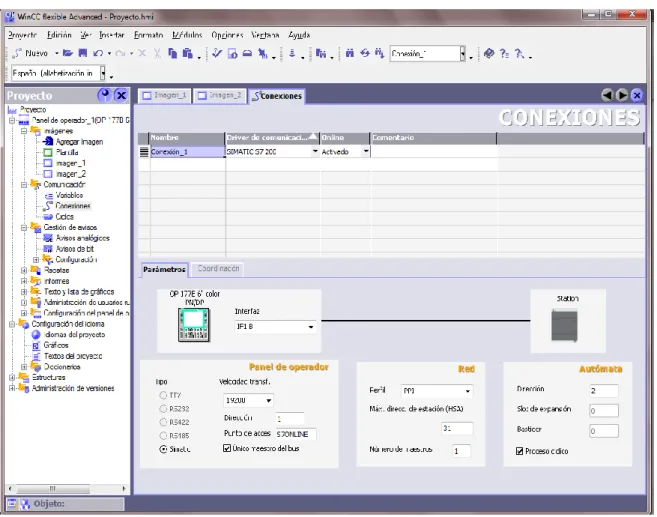Switch to the Coordinación tab

coord(218,269)
